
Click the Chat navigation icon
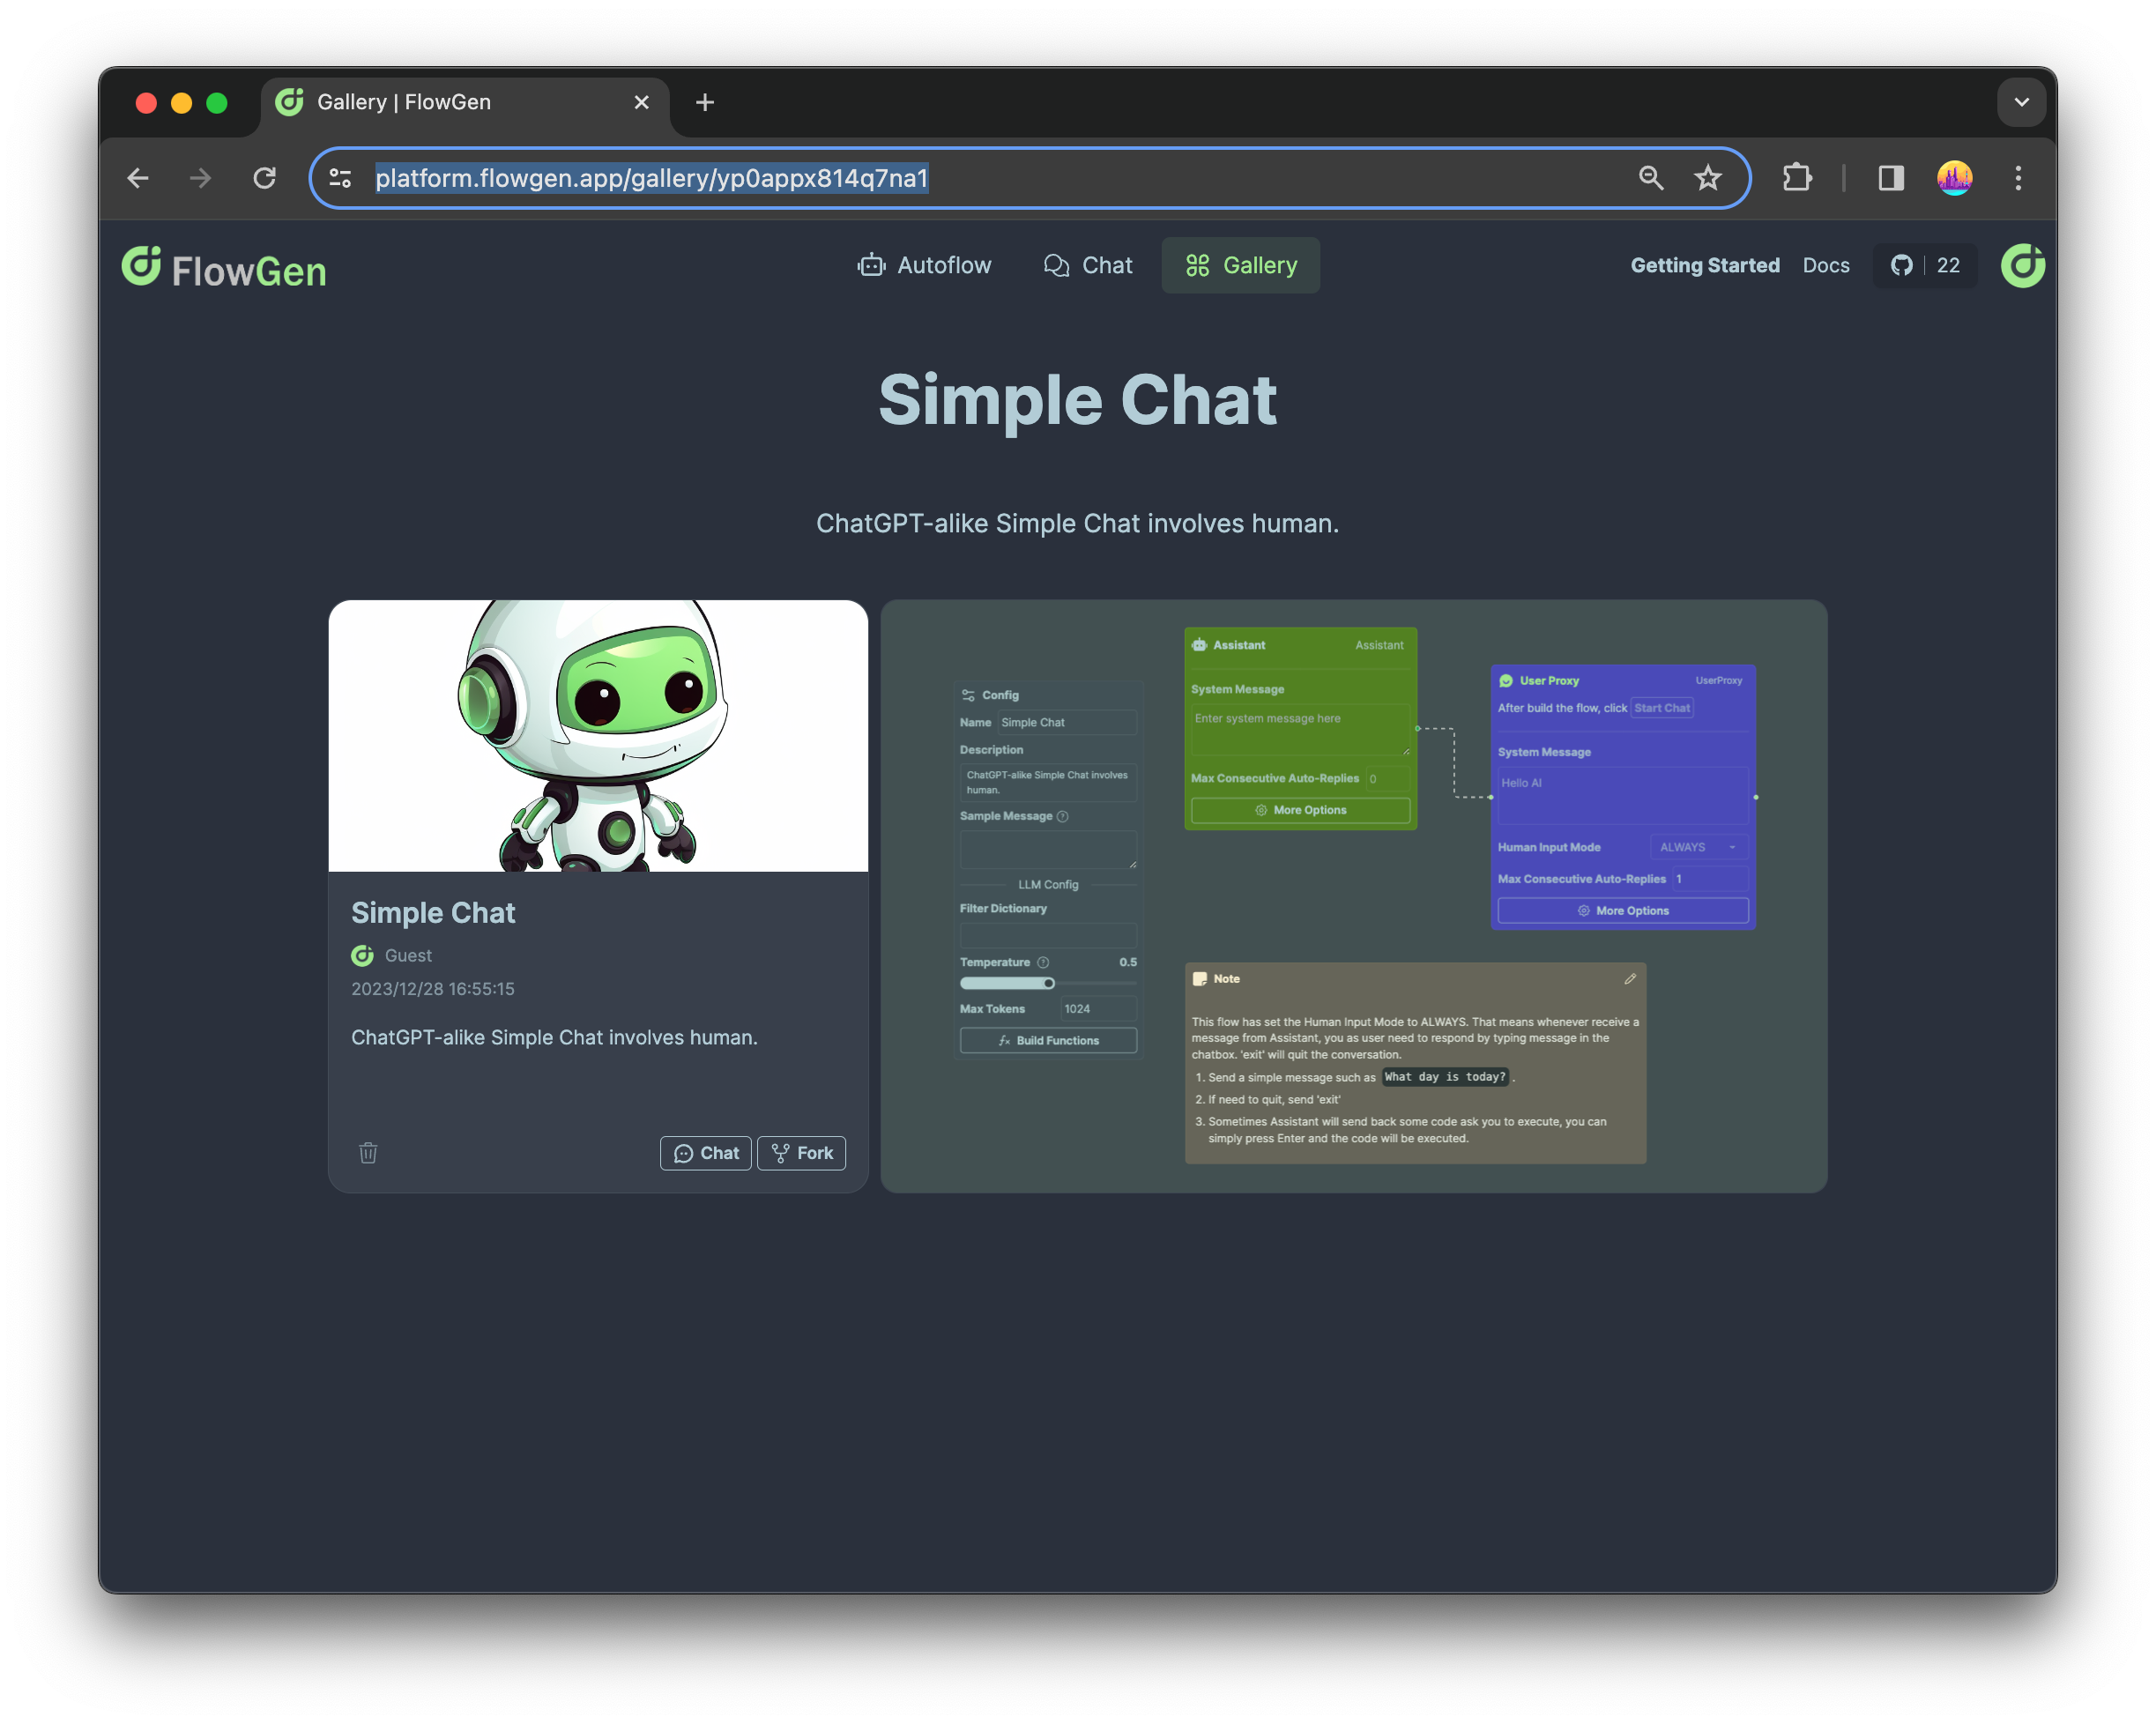(1057, 265)
